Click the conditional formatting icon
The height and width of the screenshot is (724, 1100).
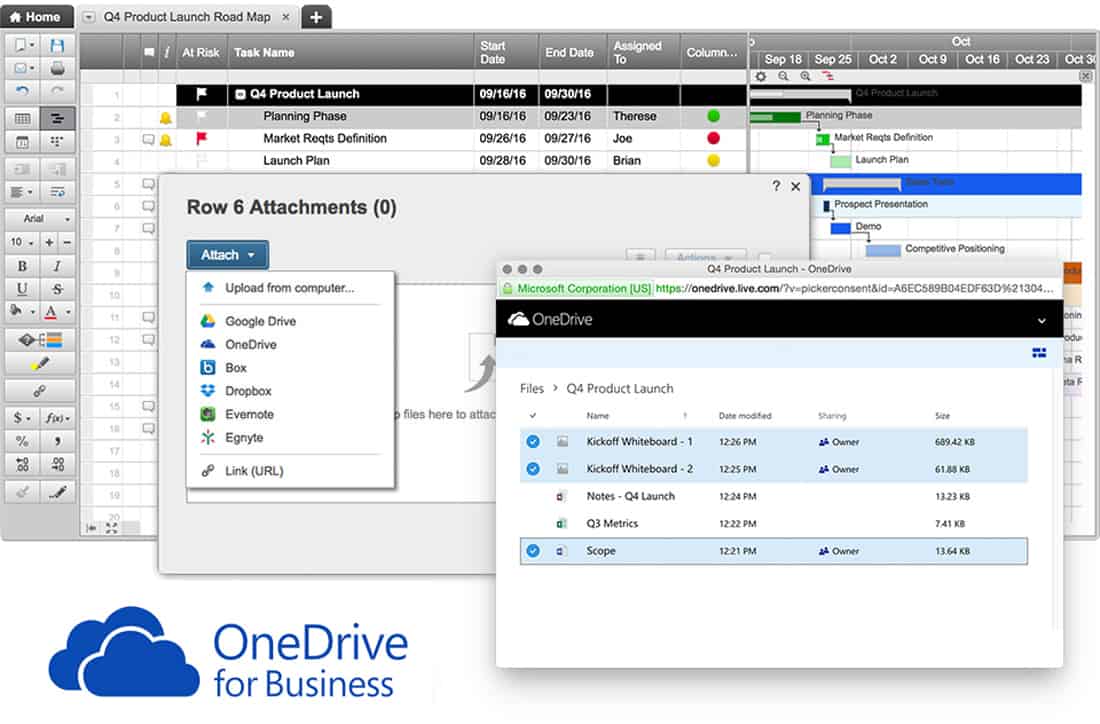40,340
